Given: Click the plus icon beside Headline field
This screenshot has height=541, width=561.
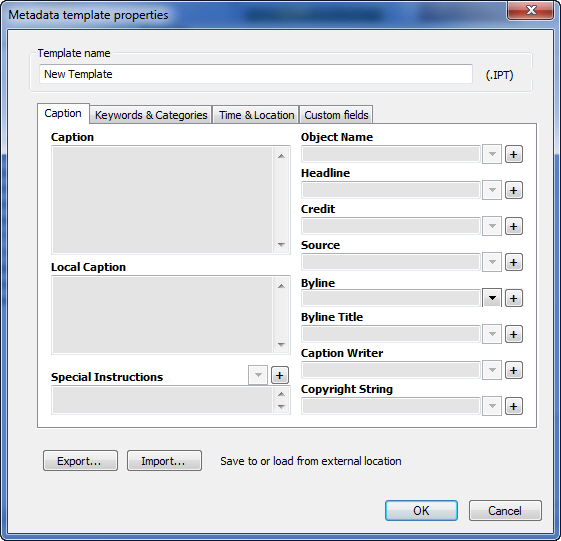Looking at the screenshot, I should [514, 190].
